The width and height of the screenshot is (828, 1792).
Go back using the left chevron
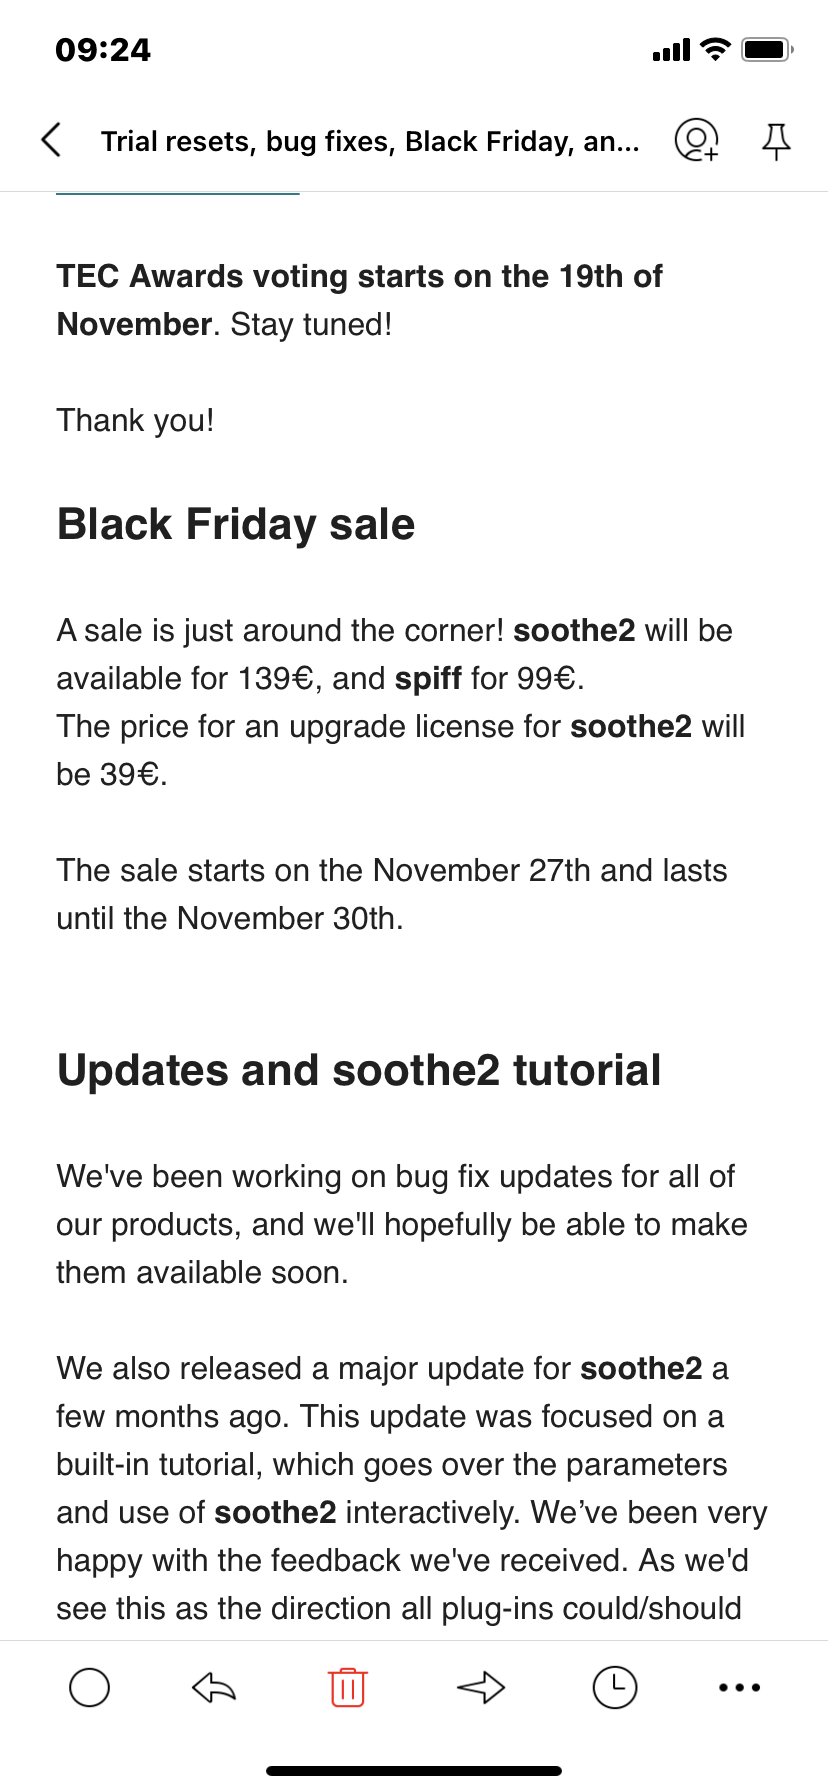click(x=52, y=140)
